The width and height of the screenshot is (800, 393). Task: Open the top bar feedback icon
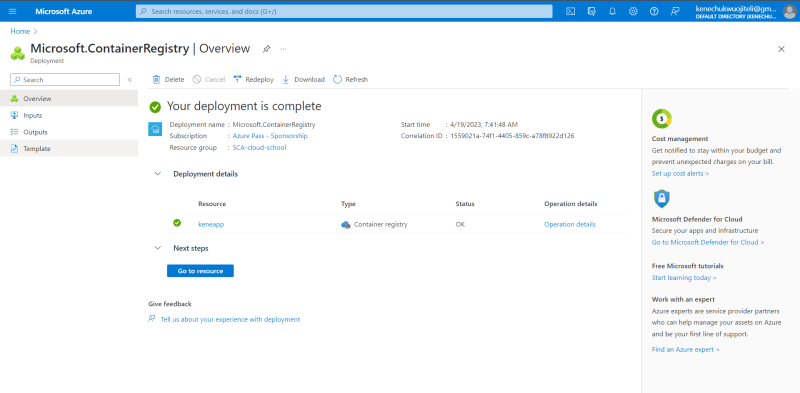click(x=675, y=11)
